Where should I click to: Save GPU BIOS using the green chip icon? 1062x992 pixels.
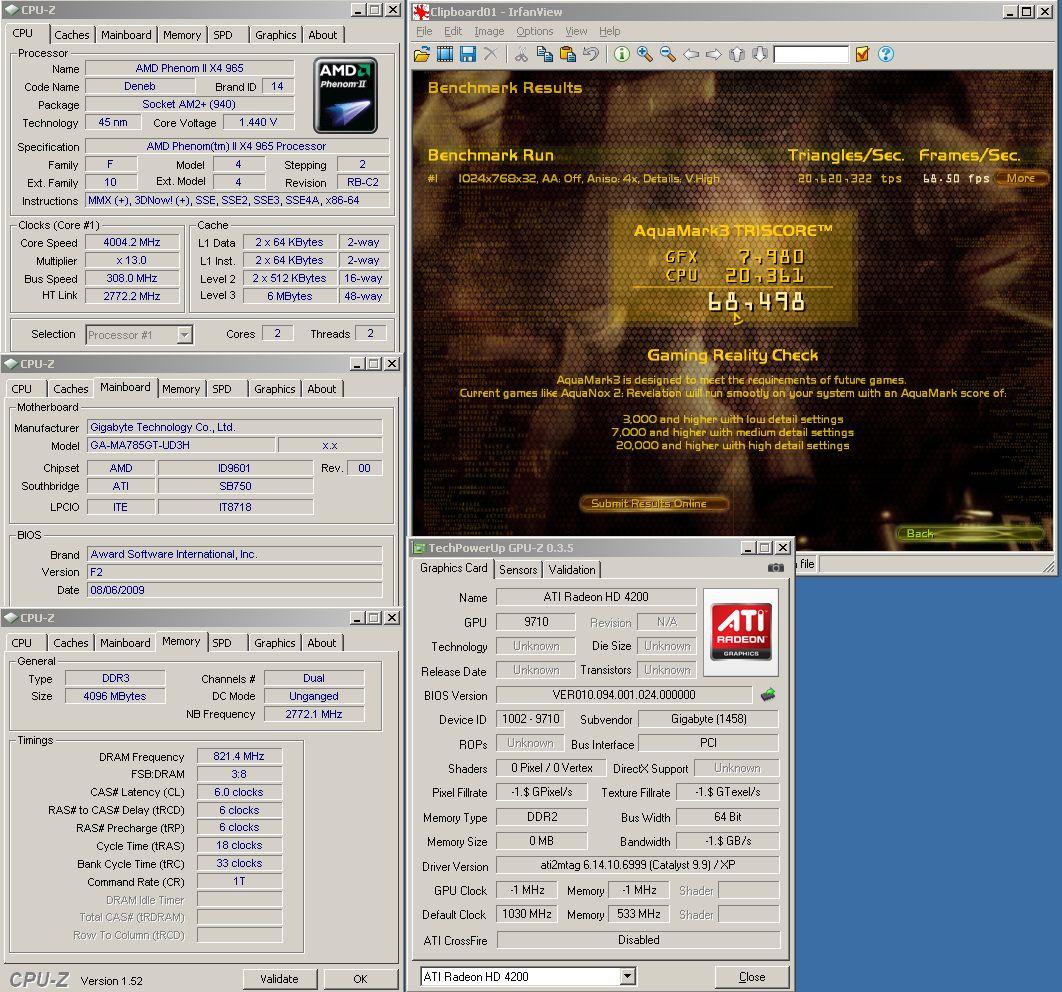tap(768, 695)
